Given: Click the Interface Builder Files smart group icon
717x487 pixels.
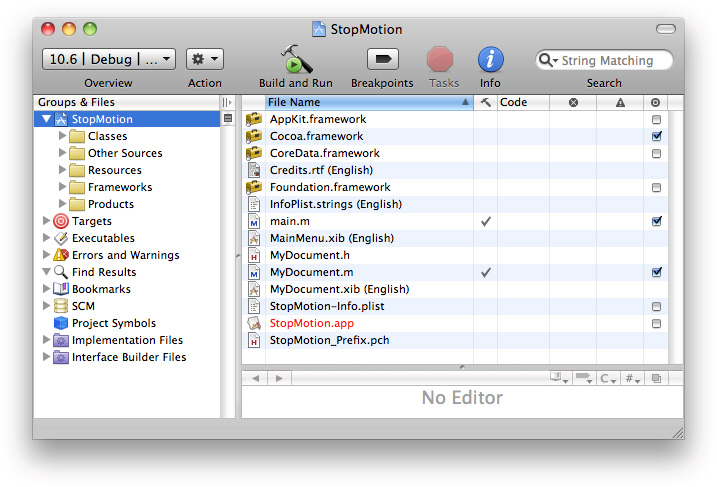Looking at the screenshot, I should click(x=61, y=357).
